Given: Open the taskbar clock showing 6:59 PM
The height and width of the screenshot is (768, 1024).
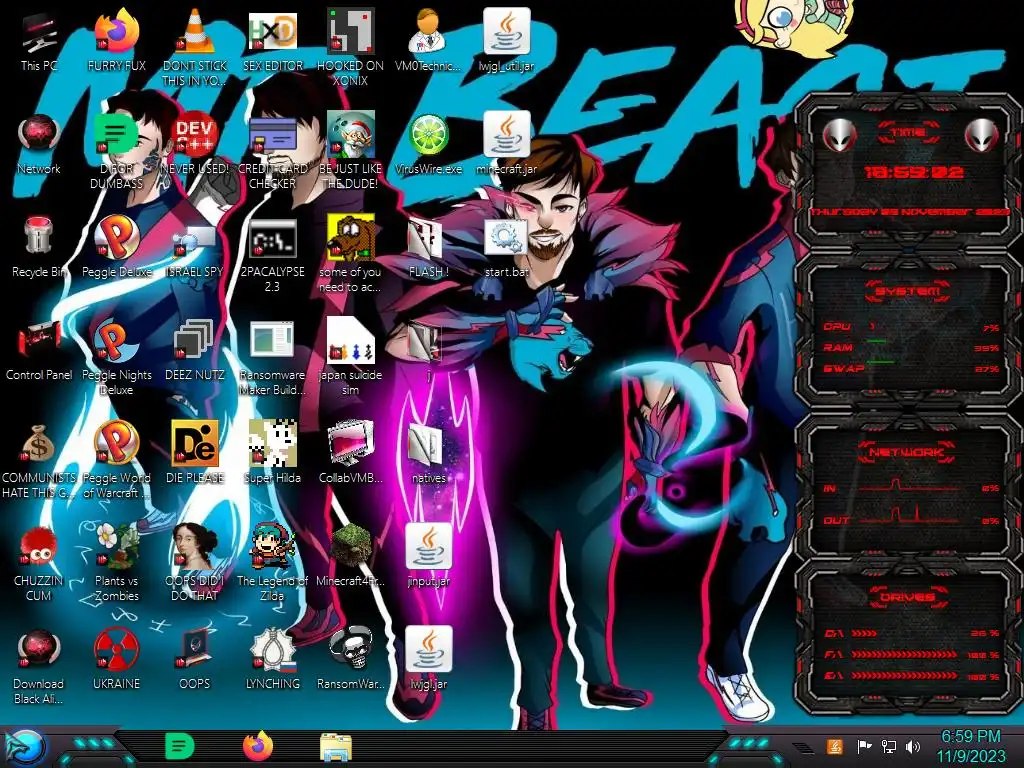Looking at the screenshot, I should [971, 746].
